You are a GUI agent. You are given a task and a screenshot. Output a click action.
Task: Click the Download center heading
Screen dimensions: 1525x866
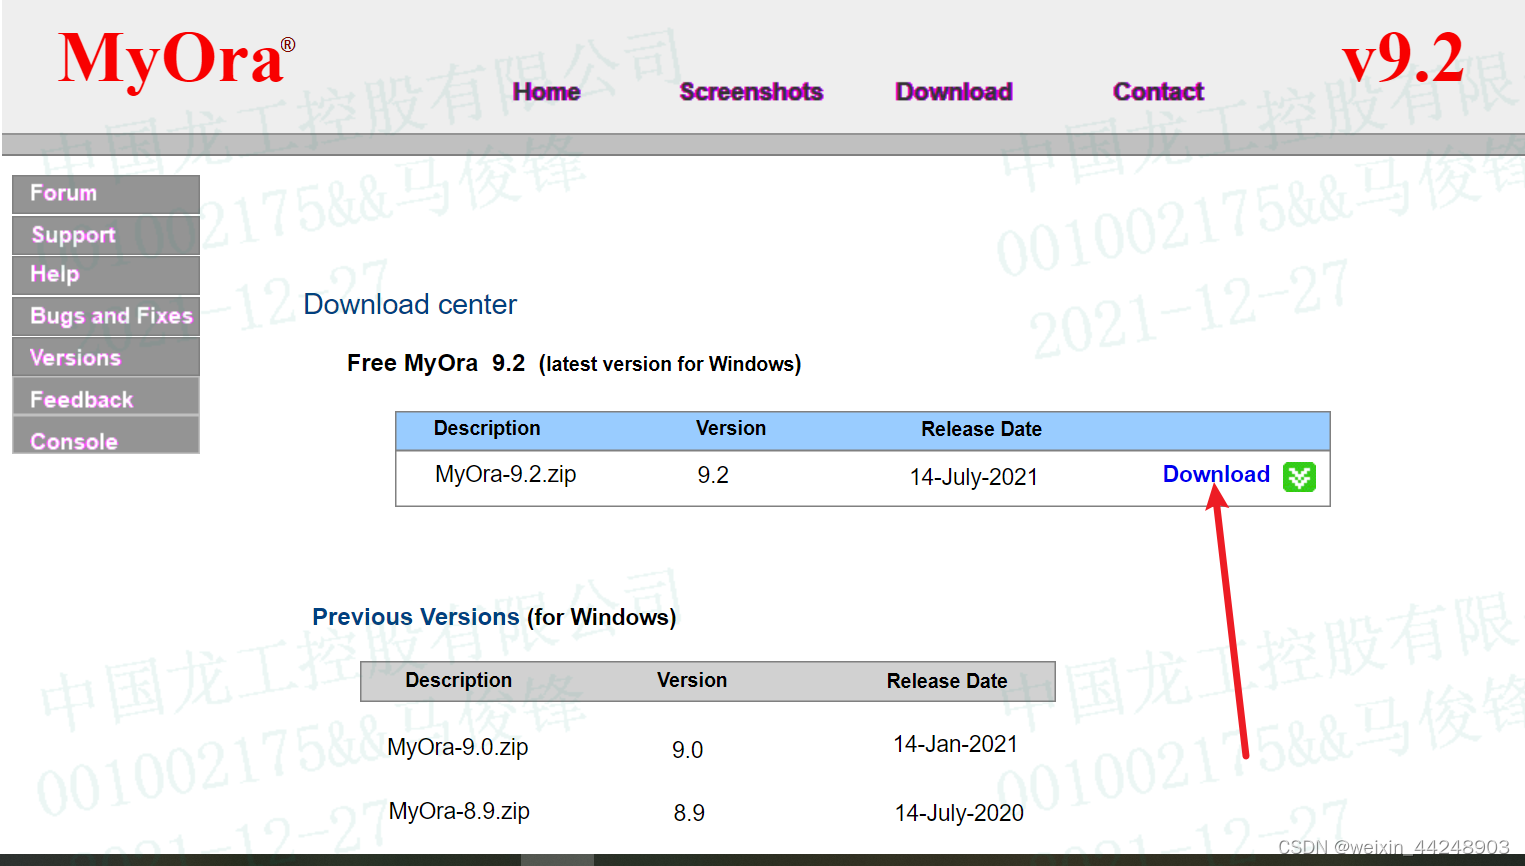410,304
